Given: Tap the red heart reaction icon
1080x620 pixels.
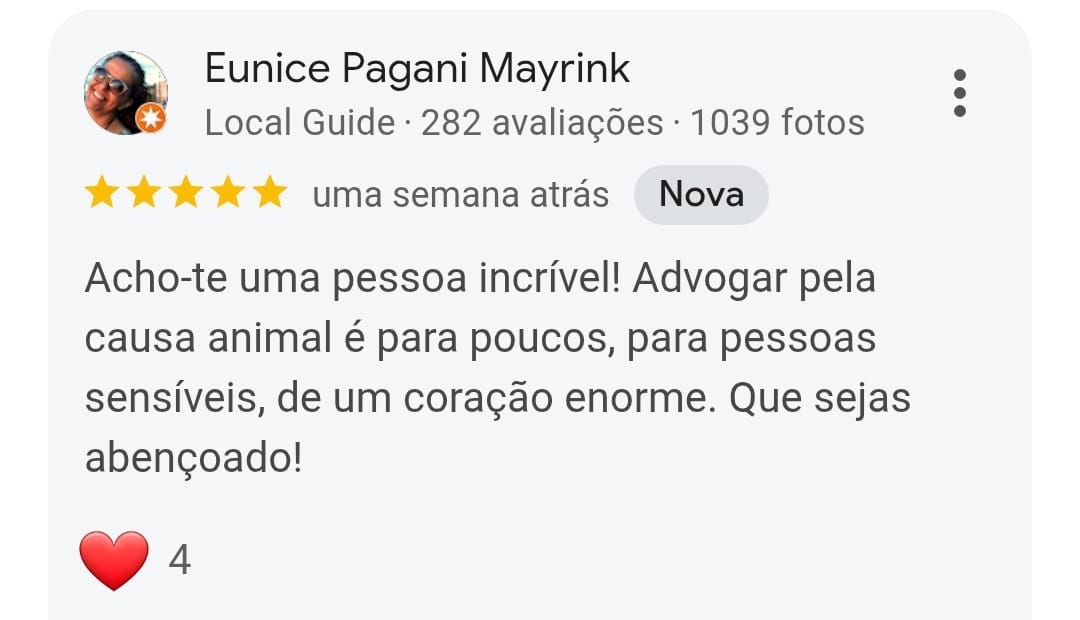Looking at the screenshot, I should tap(114, 560).
